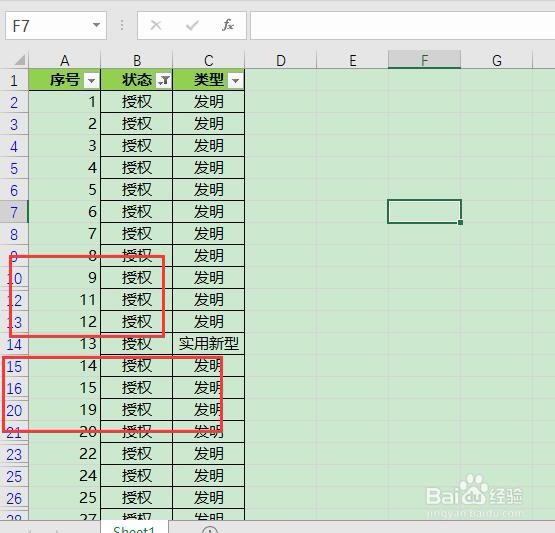Image resolution: width=555 pixels, height=533 pixels.
Task: Select row 5 header
Action: 14,168
